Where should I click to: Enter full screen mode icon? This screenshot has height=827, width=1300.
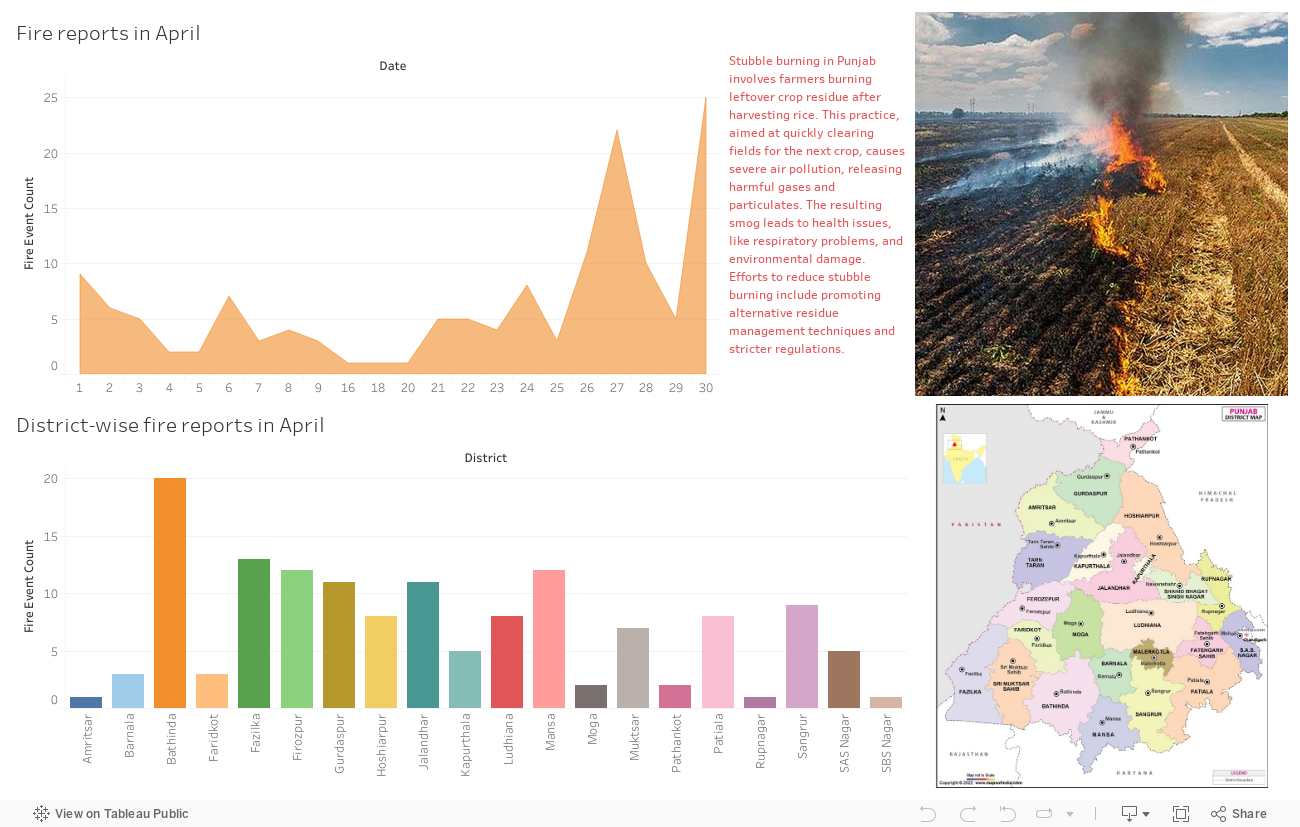[1181, 814]
